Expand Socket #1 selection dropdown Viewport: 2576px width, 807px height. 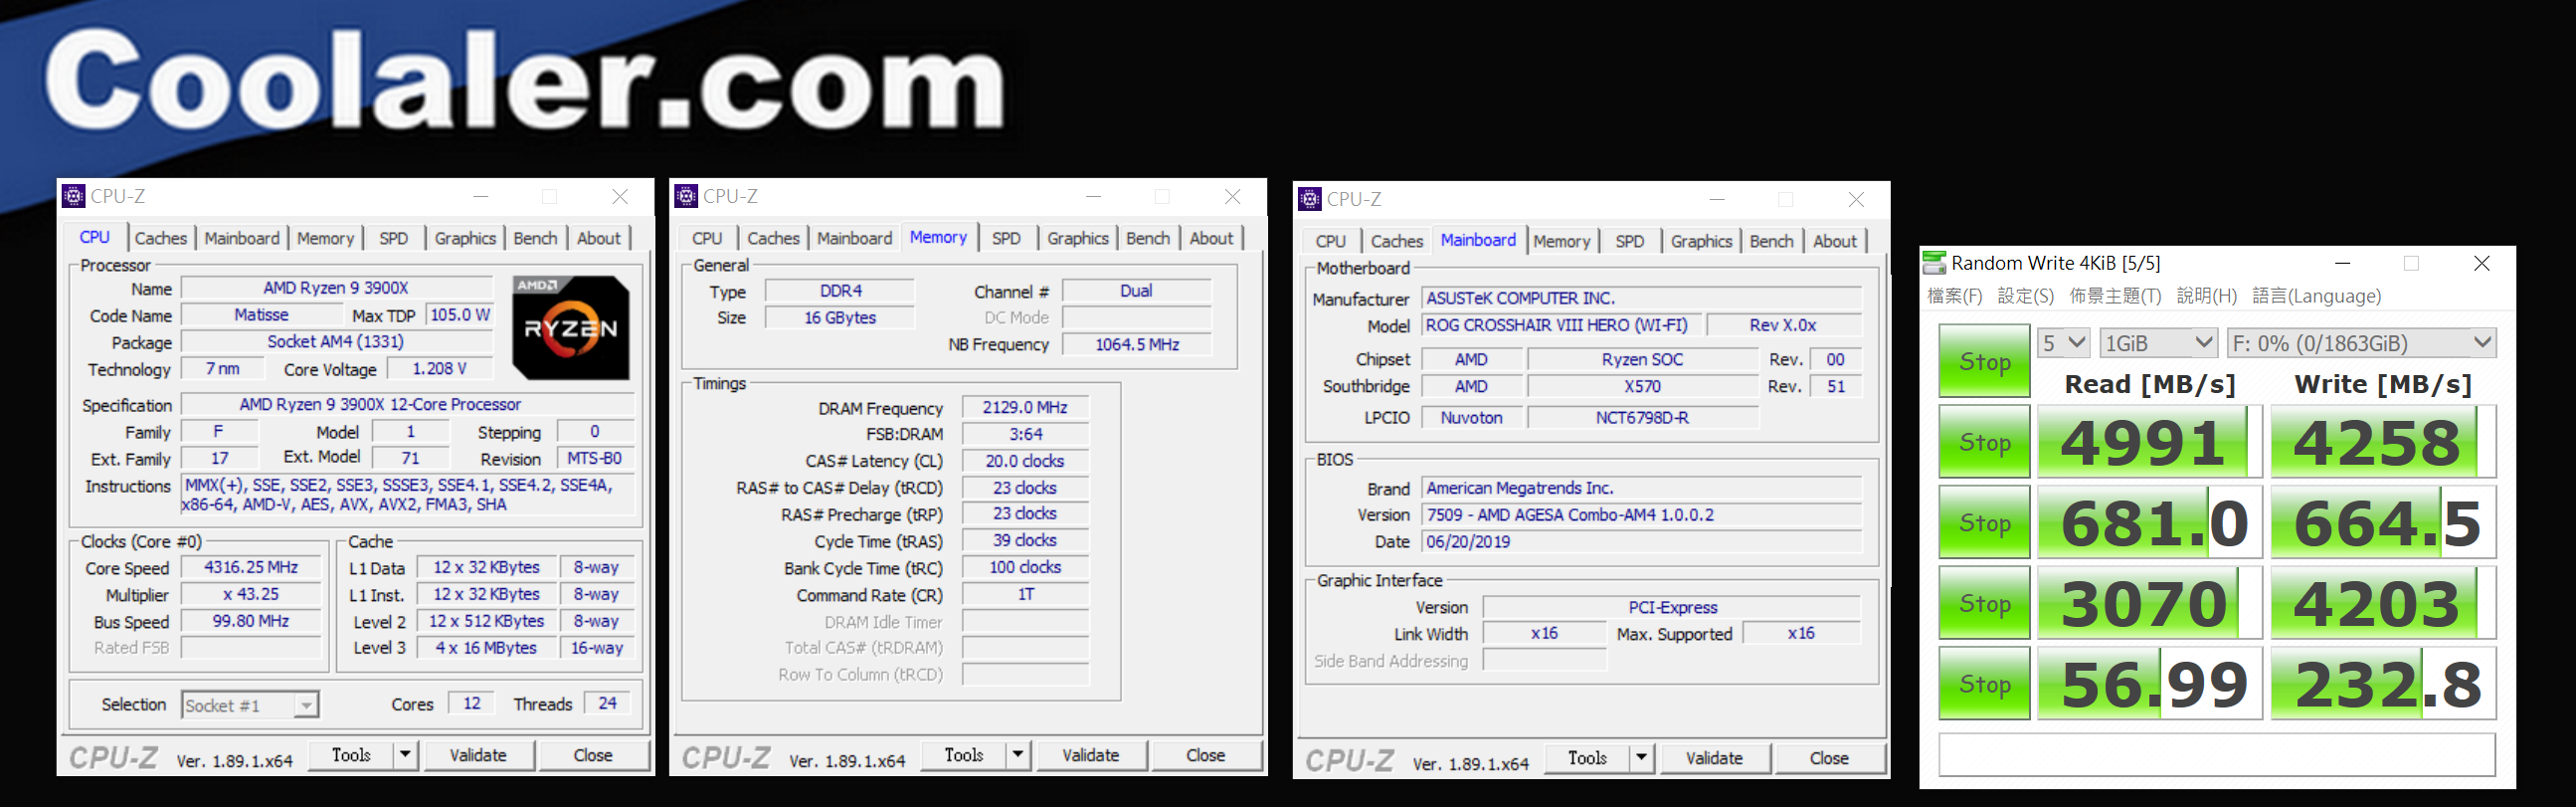pyautogui.click(x=306, y=705)
